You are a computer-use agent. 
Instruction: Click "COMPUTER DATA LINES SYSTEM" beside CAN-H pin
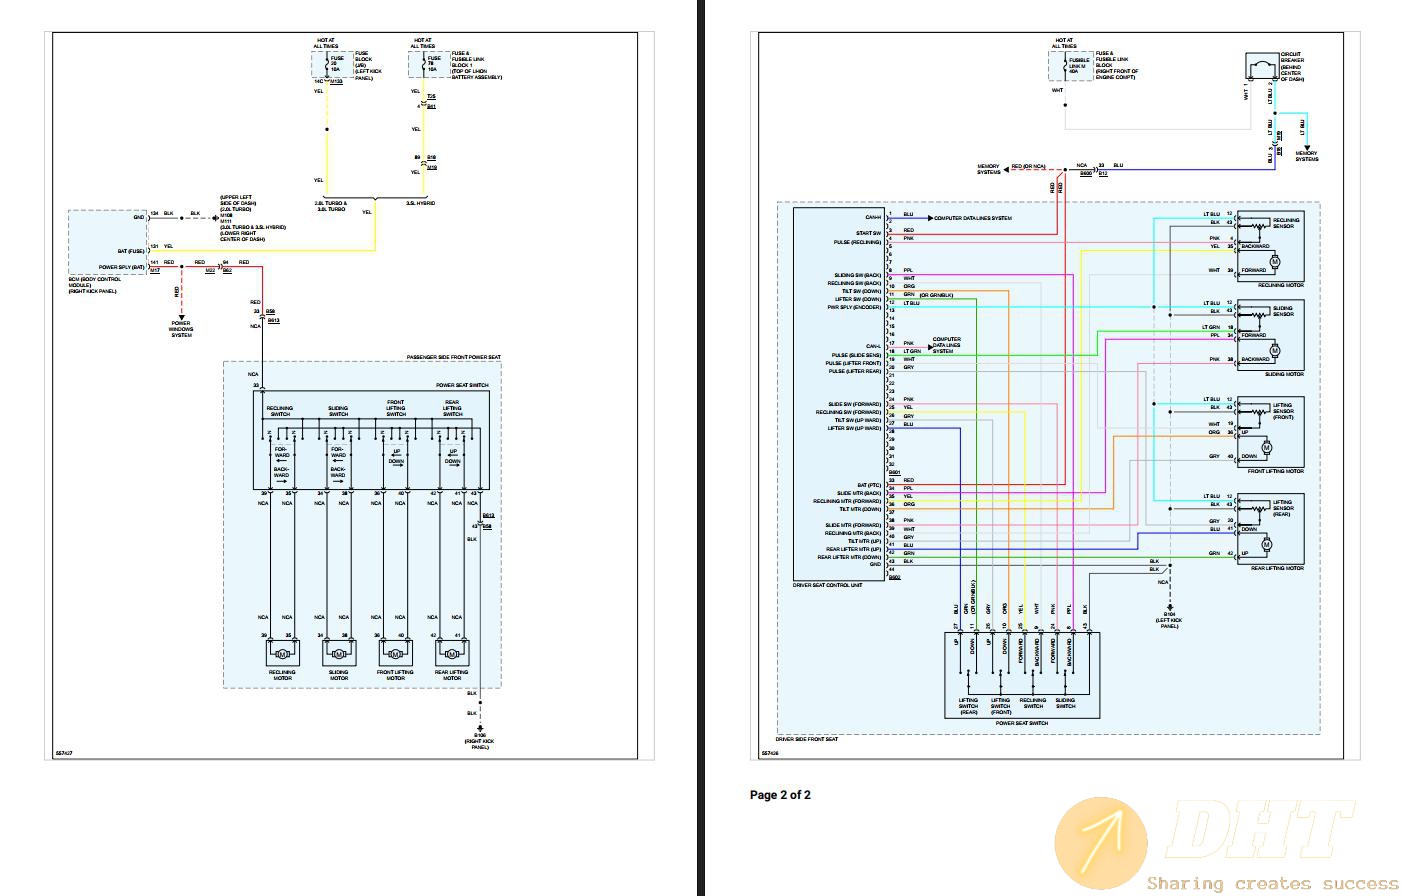coord(973,217)
